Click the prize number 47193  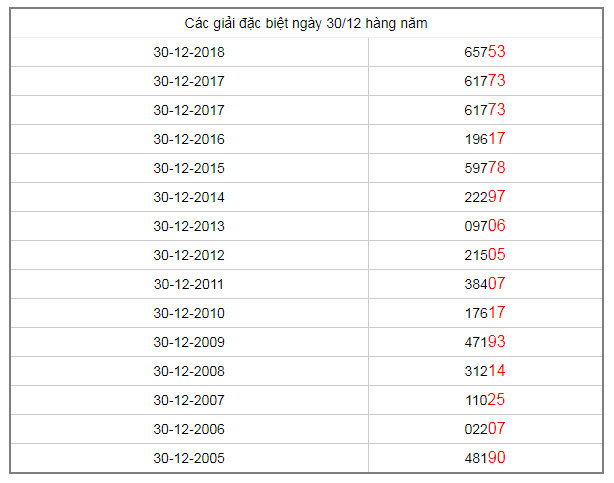click(x=485, y=342)
